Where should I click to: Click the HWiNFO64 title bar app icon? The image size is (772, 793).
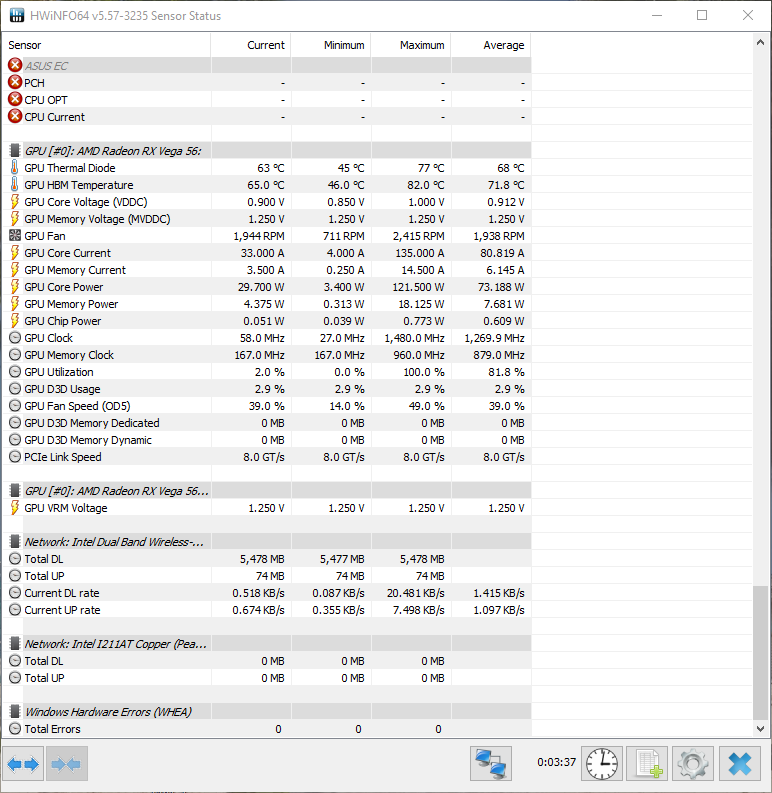(17, 15)
